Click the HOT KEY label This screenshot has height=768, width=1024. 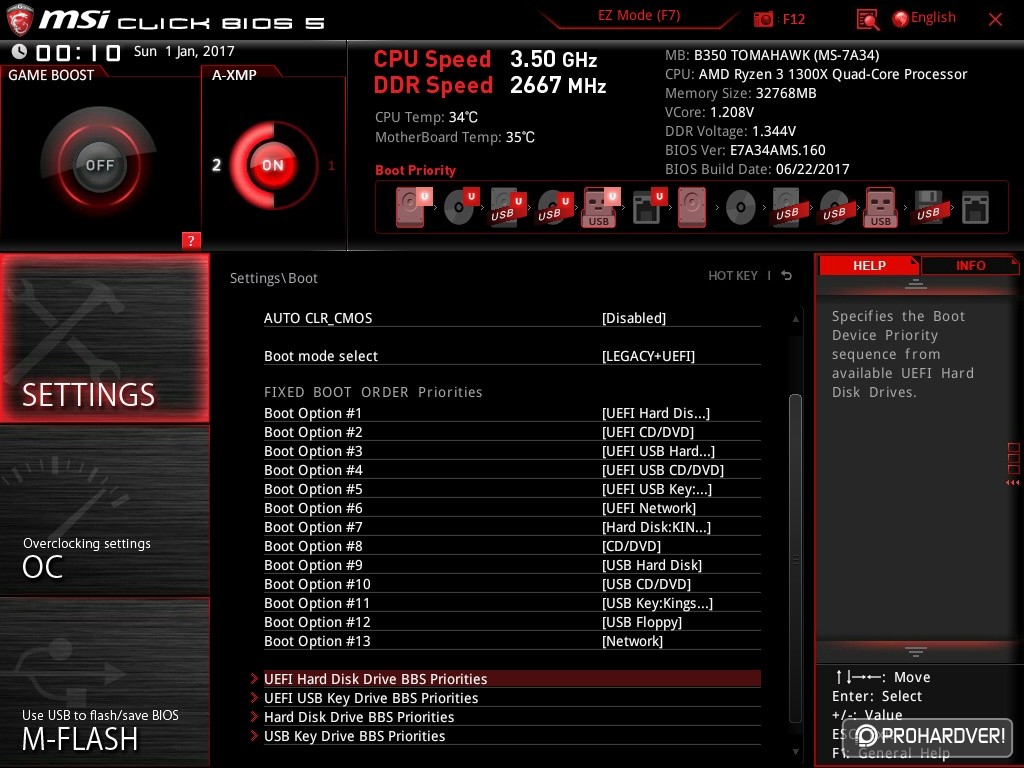coord(733,276)
